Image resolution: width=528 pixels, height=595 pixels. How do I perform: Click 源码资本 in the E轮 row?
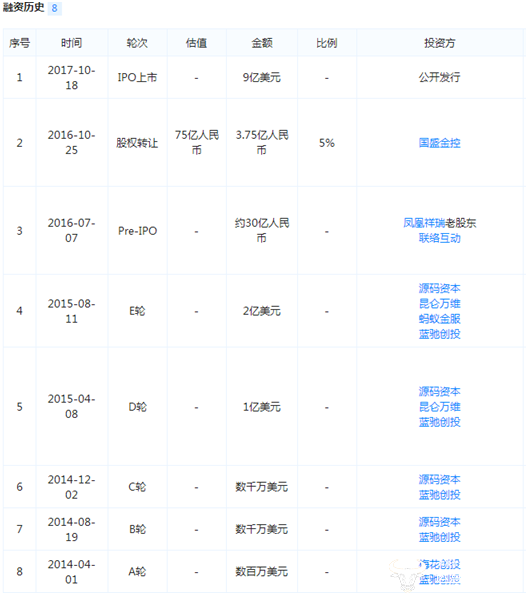point(439,288)
